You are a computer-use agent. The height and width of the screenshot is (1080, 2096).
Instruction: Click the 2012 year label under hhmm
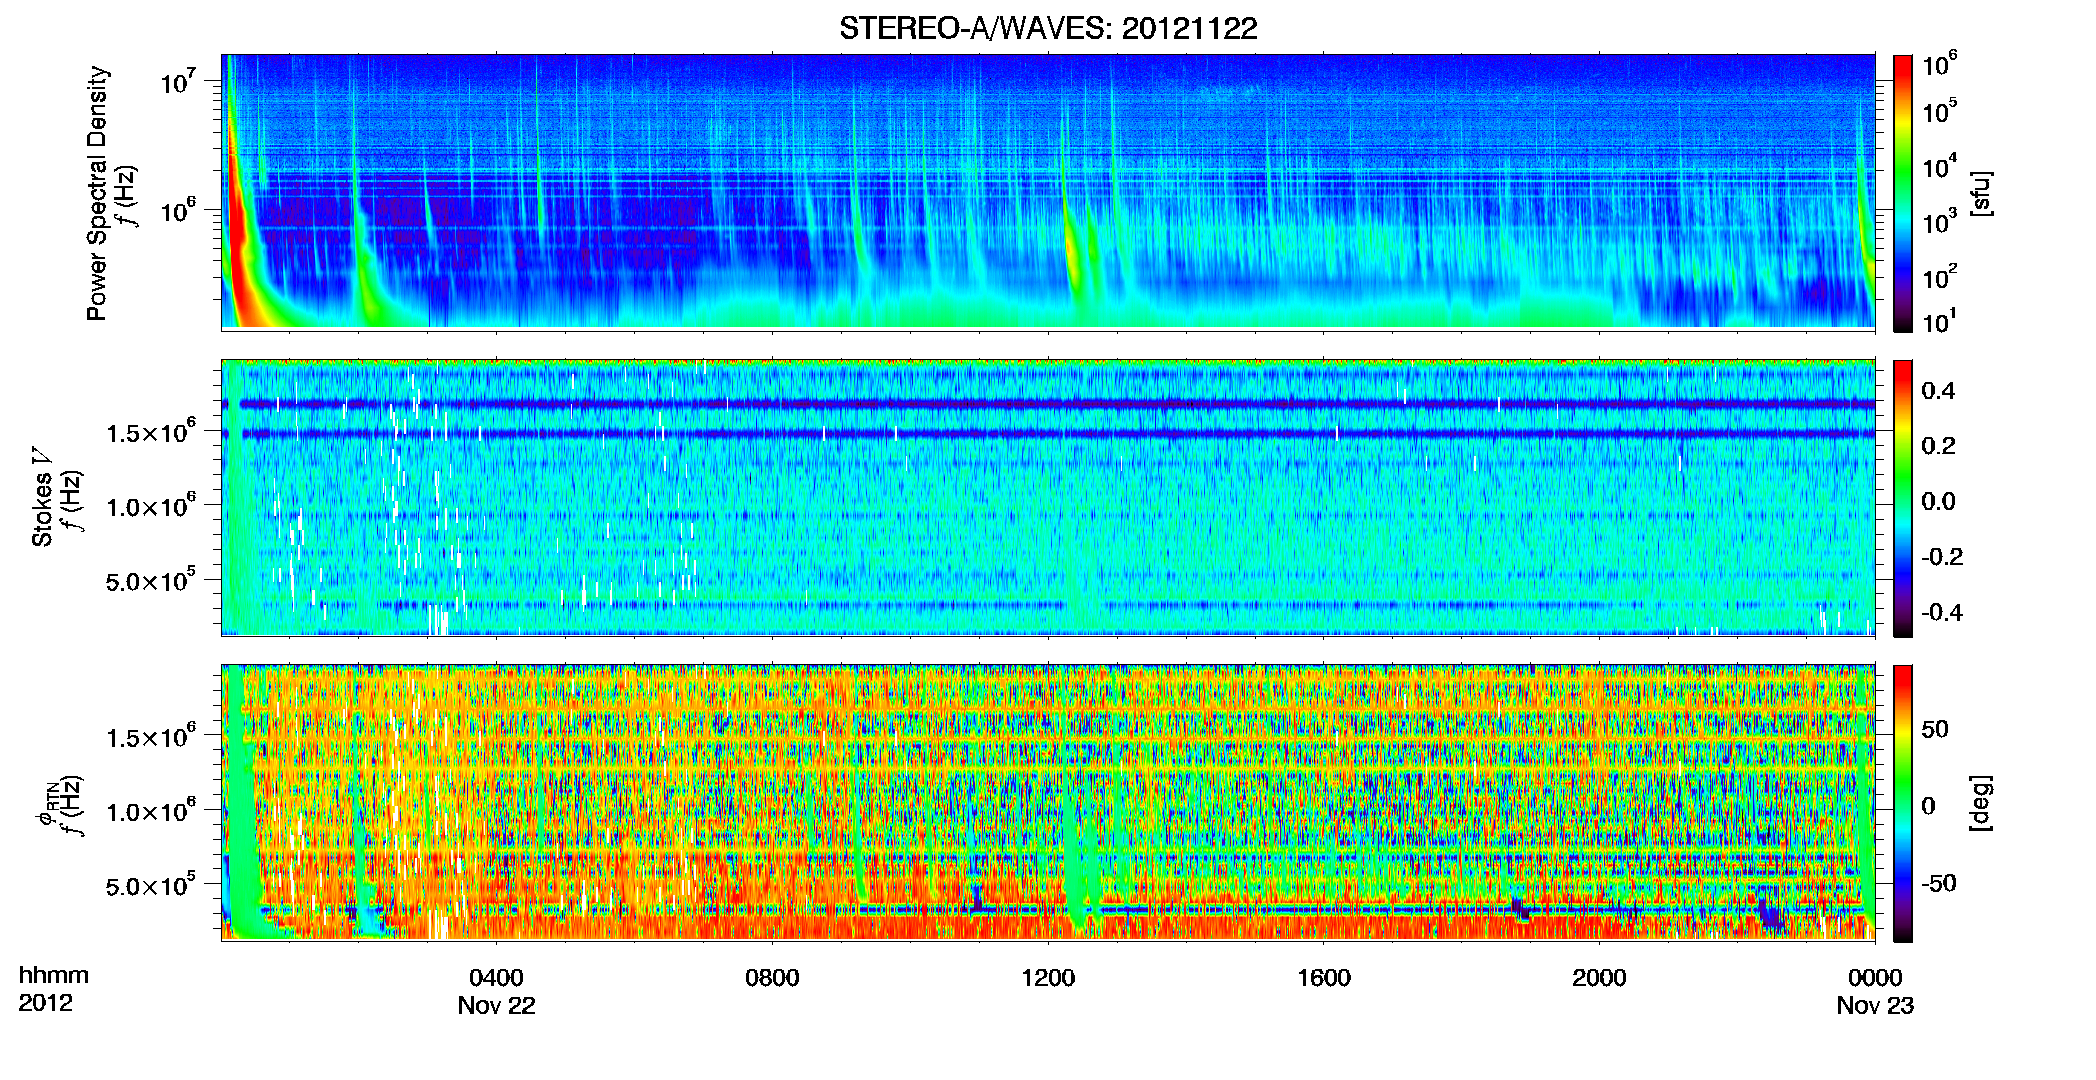tap(46, 1003)
